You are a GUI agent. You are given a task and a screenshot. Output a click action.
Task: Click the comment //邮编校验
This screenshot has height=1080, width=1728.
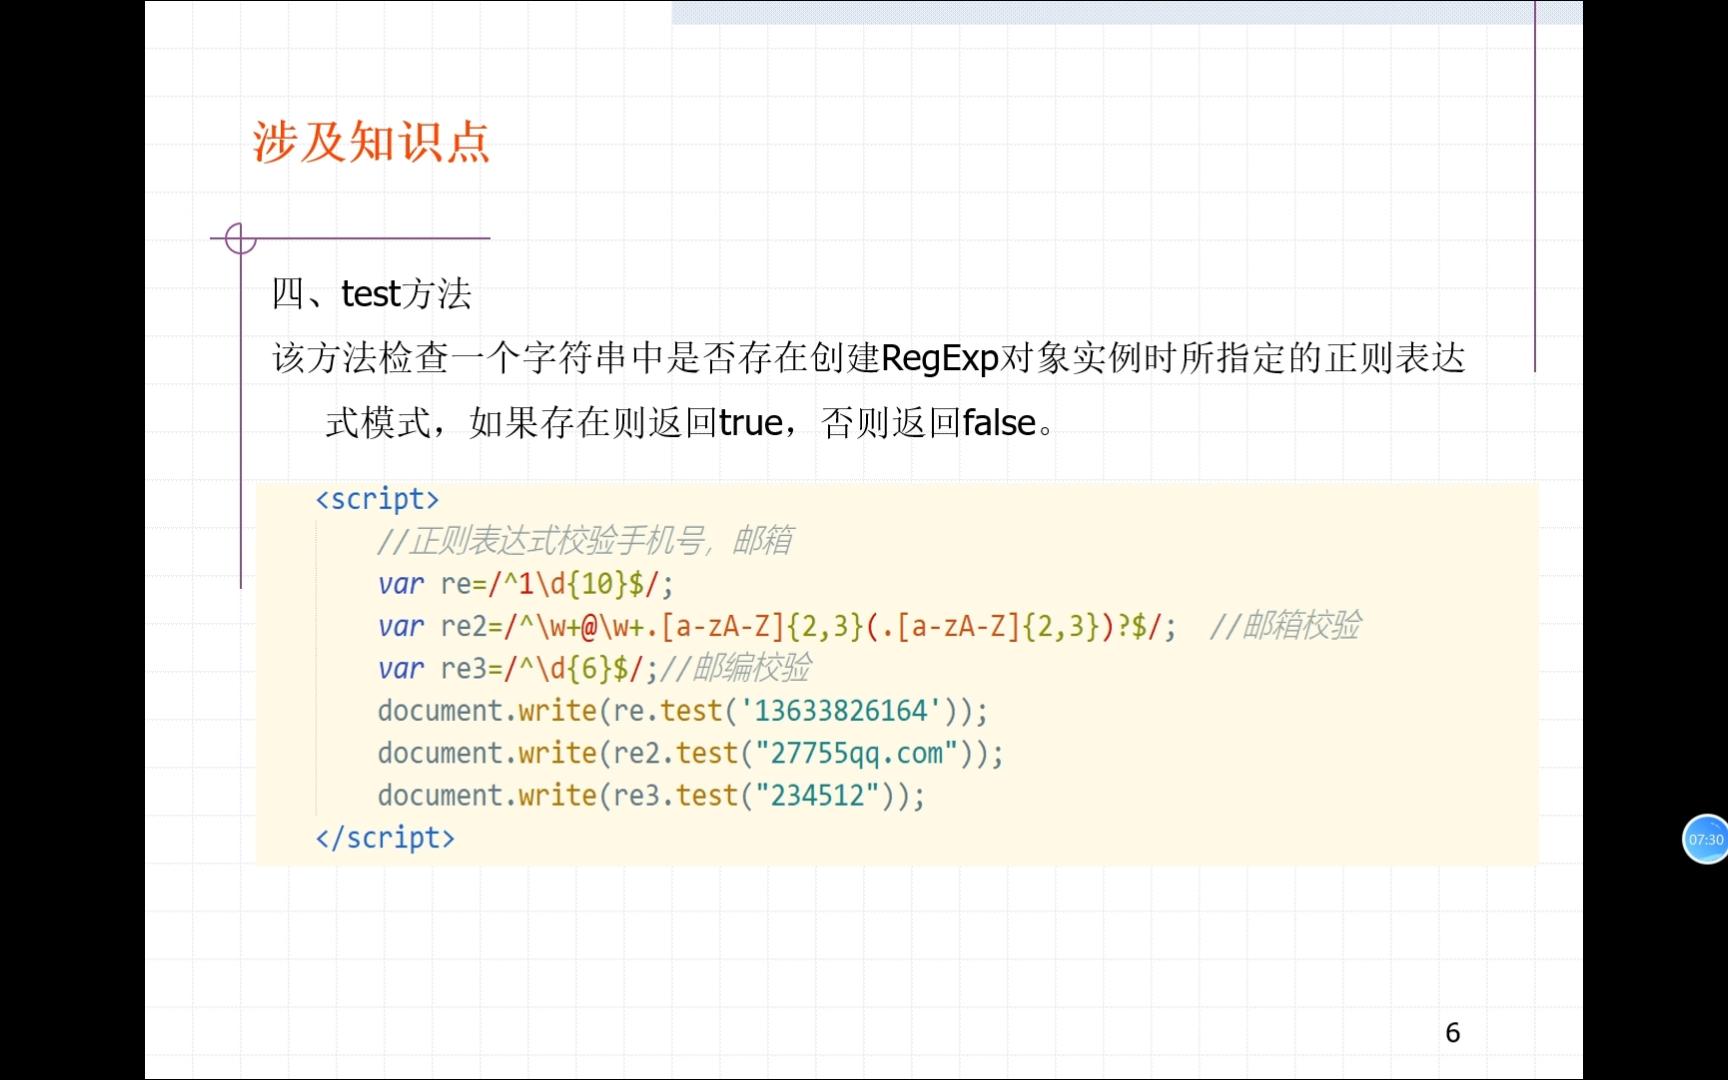pyautogui.click(x=735, y=668)
